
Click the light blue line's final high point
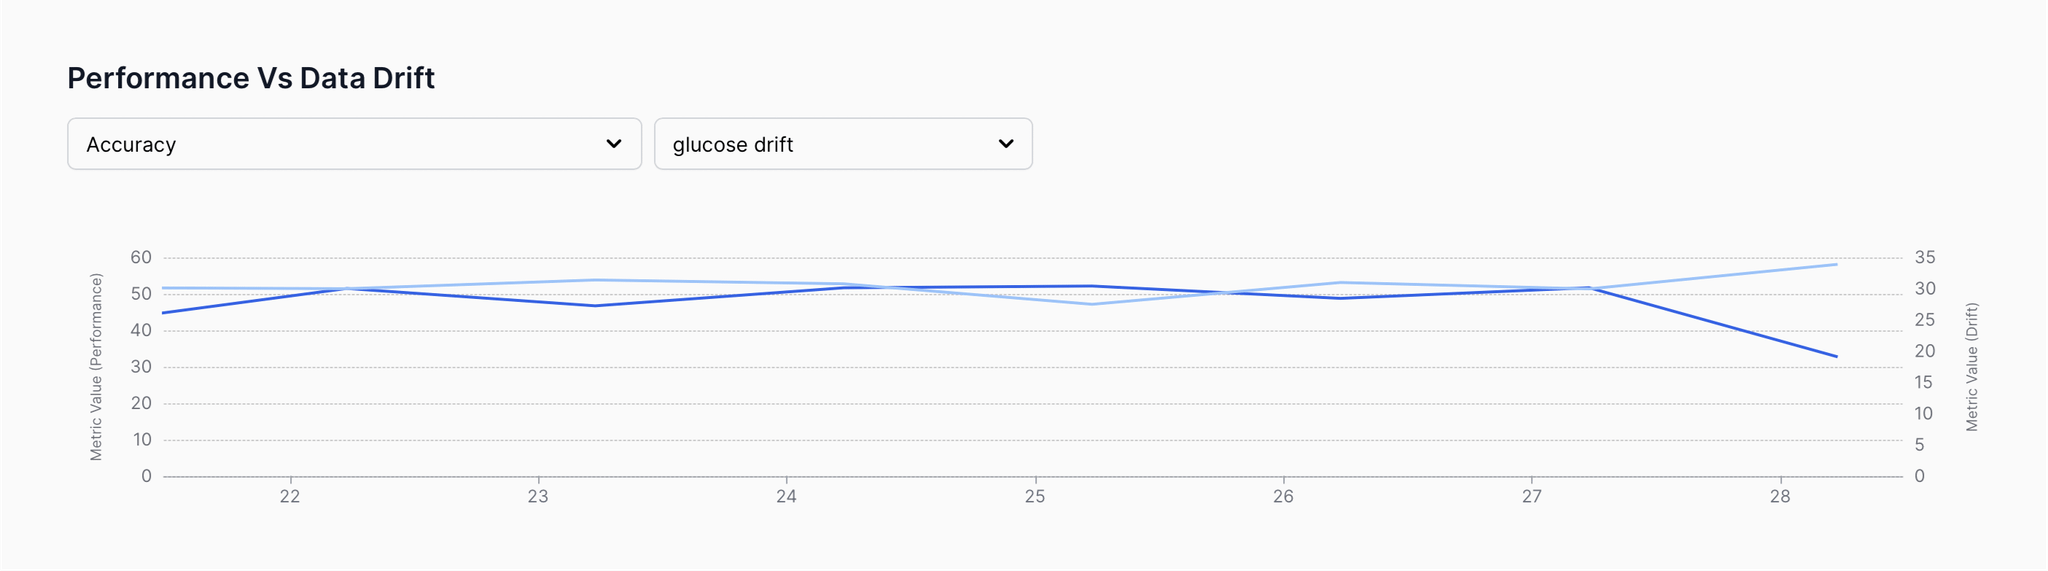(x=1836, y=264)
